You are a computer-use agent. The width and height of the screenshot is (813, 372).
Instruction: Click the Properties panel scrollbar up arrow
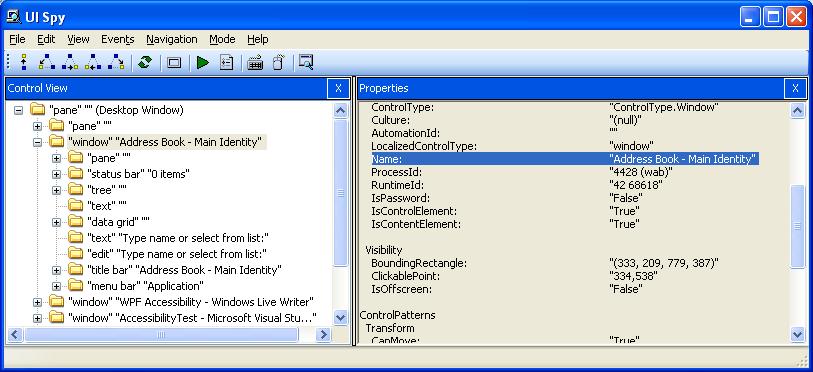tap(797, 110)
